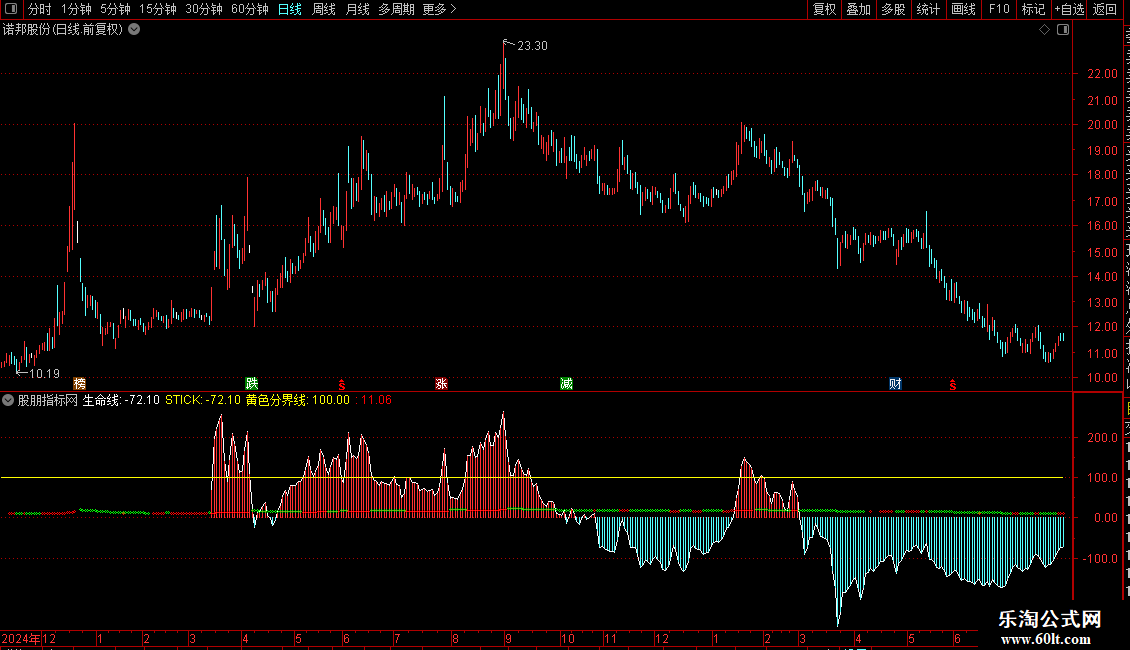Click the +自选 add to watchlist button

(1069, 9)
